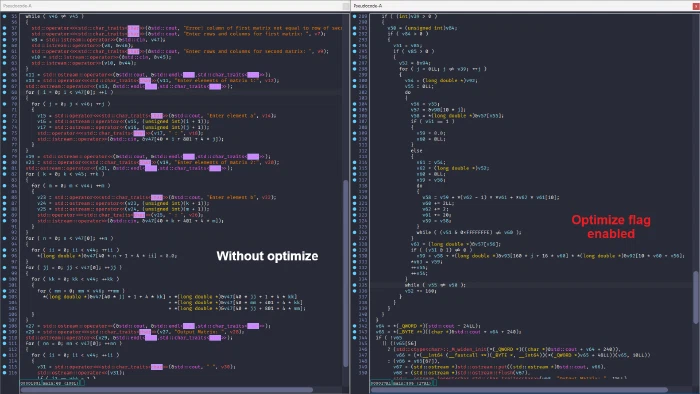This screenshot has height=394, width=700.
Task: Click breakpoint dot beside right line 292 if v64
Action: pyautogui.click(x=354, y=33)
